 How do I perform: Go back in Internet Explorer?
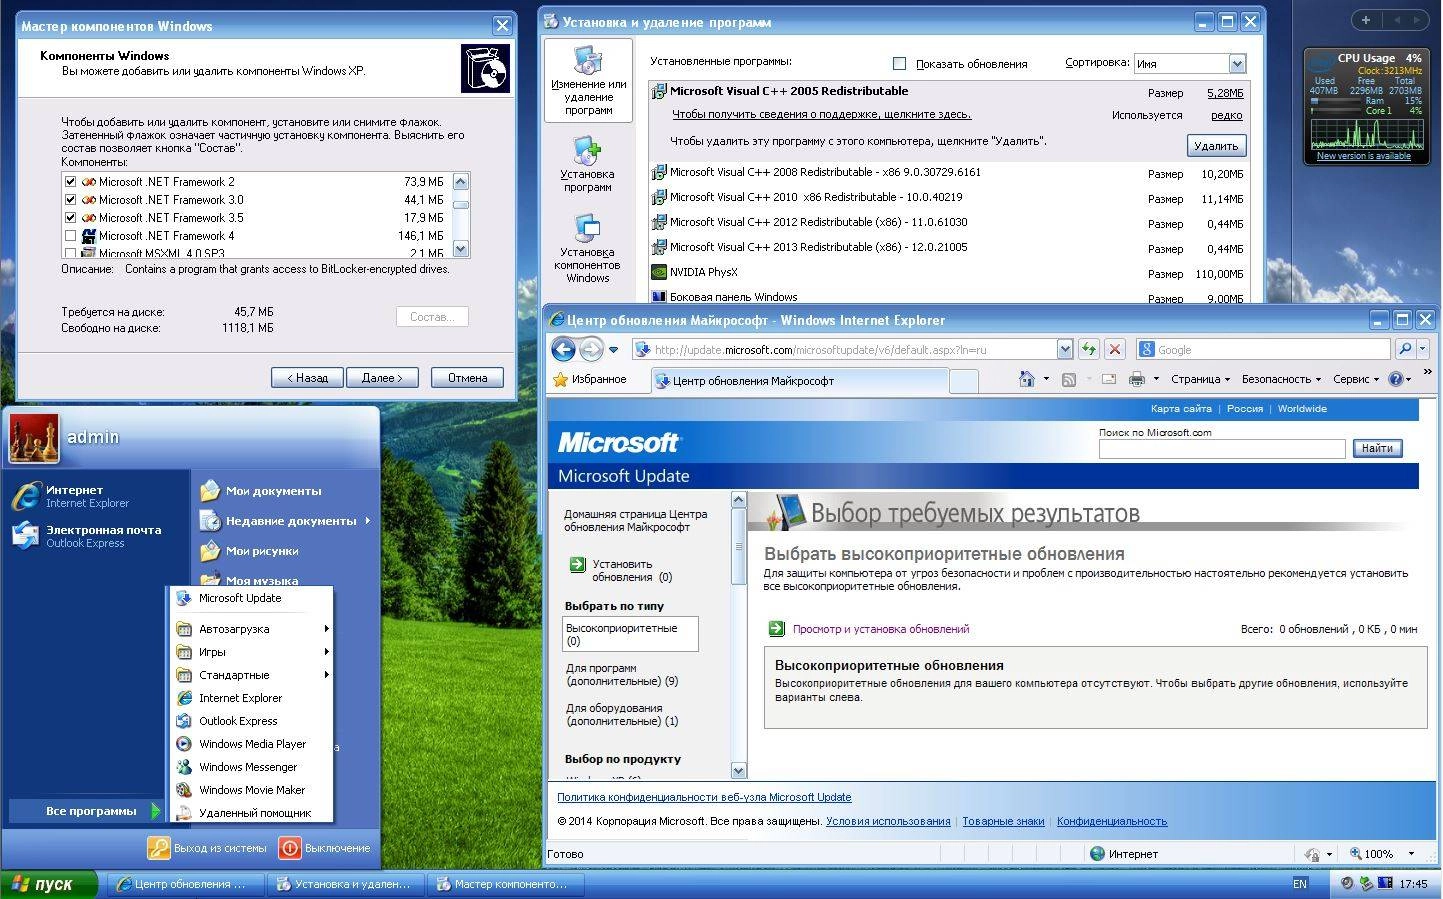[563, 349]
